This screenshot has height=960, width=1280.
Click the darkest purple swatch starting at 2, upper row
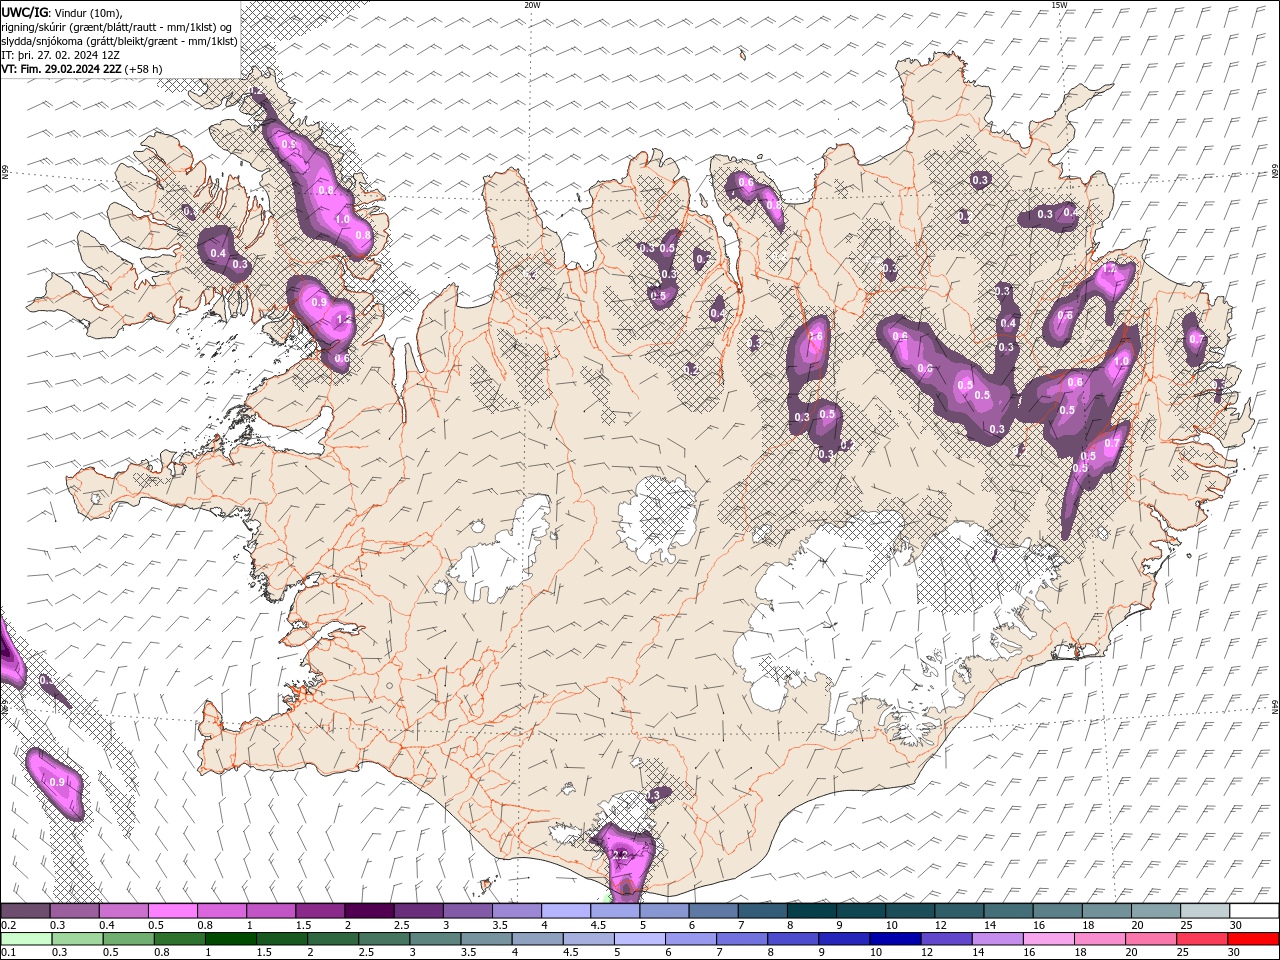(x=369, y=911)
